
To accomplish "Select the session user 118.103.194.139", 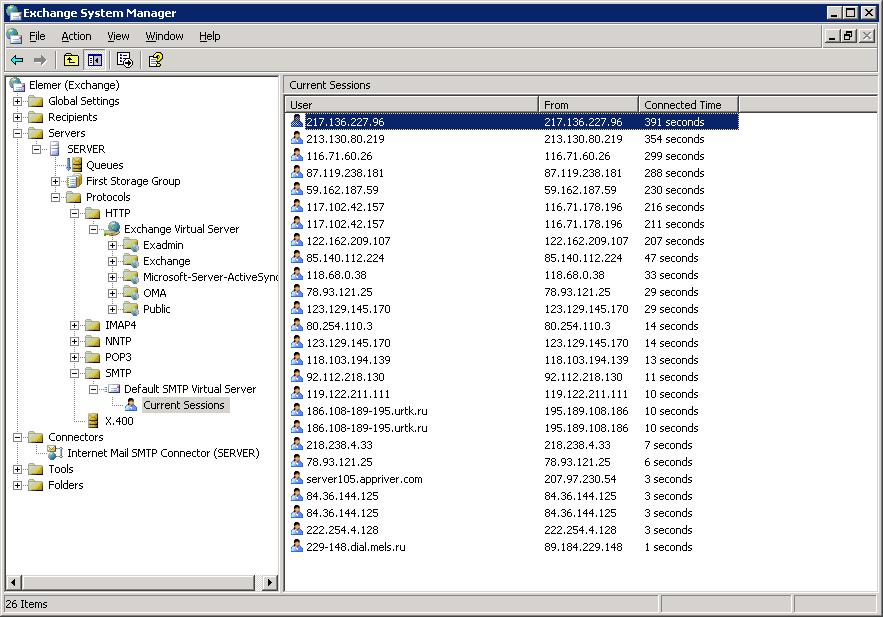I will 348,360.
